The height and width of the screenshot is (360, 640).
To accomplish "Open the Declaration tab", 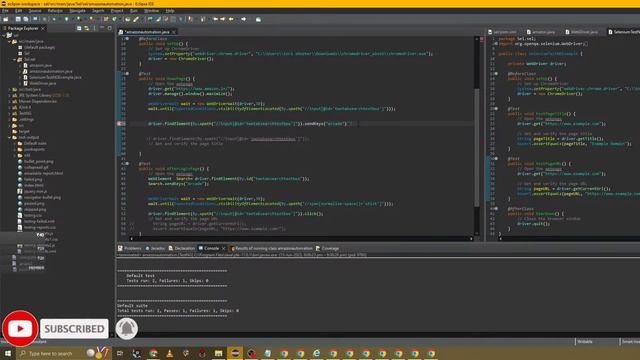I will pyautogui.click(x=182, y=248).
